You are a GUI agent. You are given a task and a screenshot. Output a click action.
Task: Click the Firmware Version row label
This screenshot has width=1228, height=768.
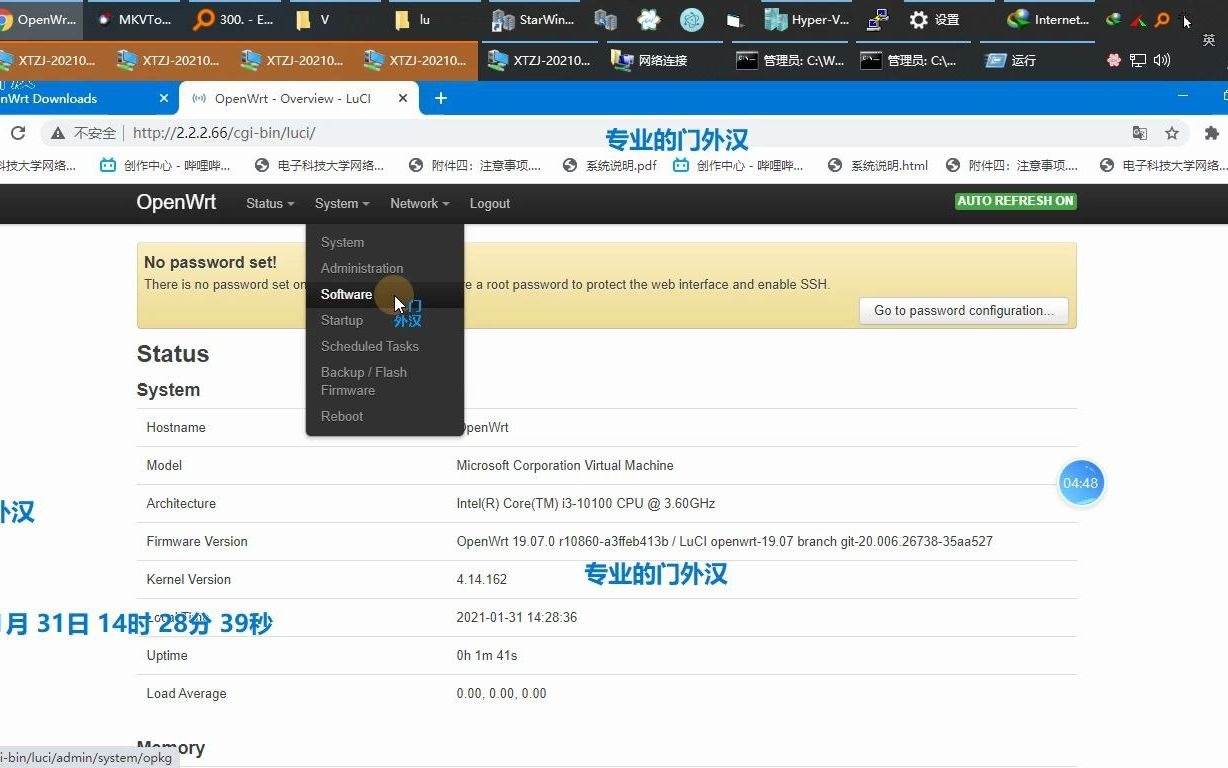(x=197, y=541)
